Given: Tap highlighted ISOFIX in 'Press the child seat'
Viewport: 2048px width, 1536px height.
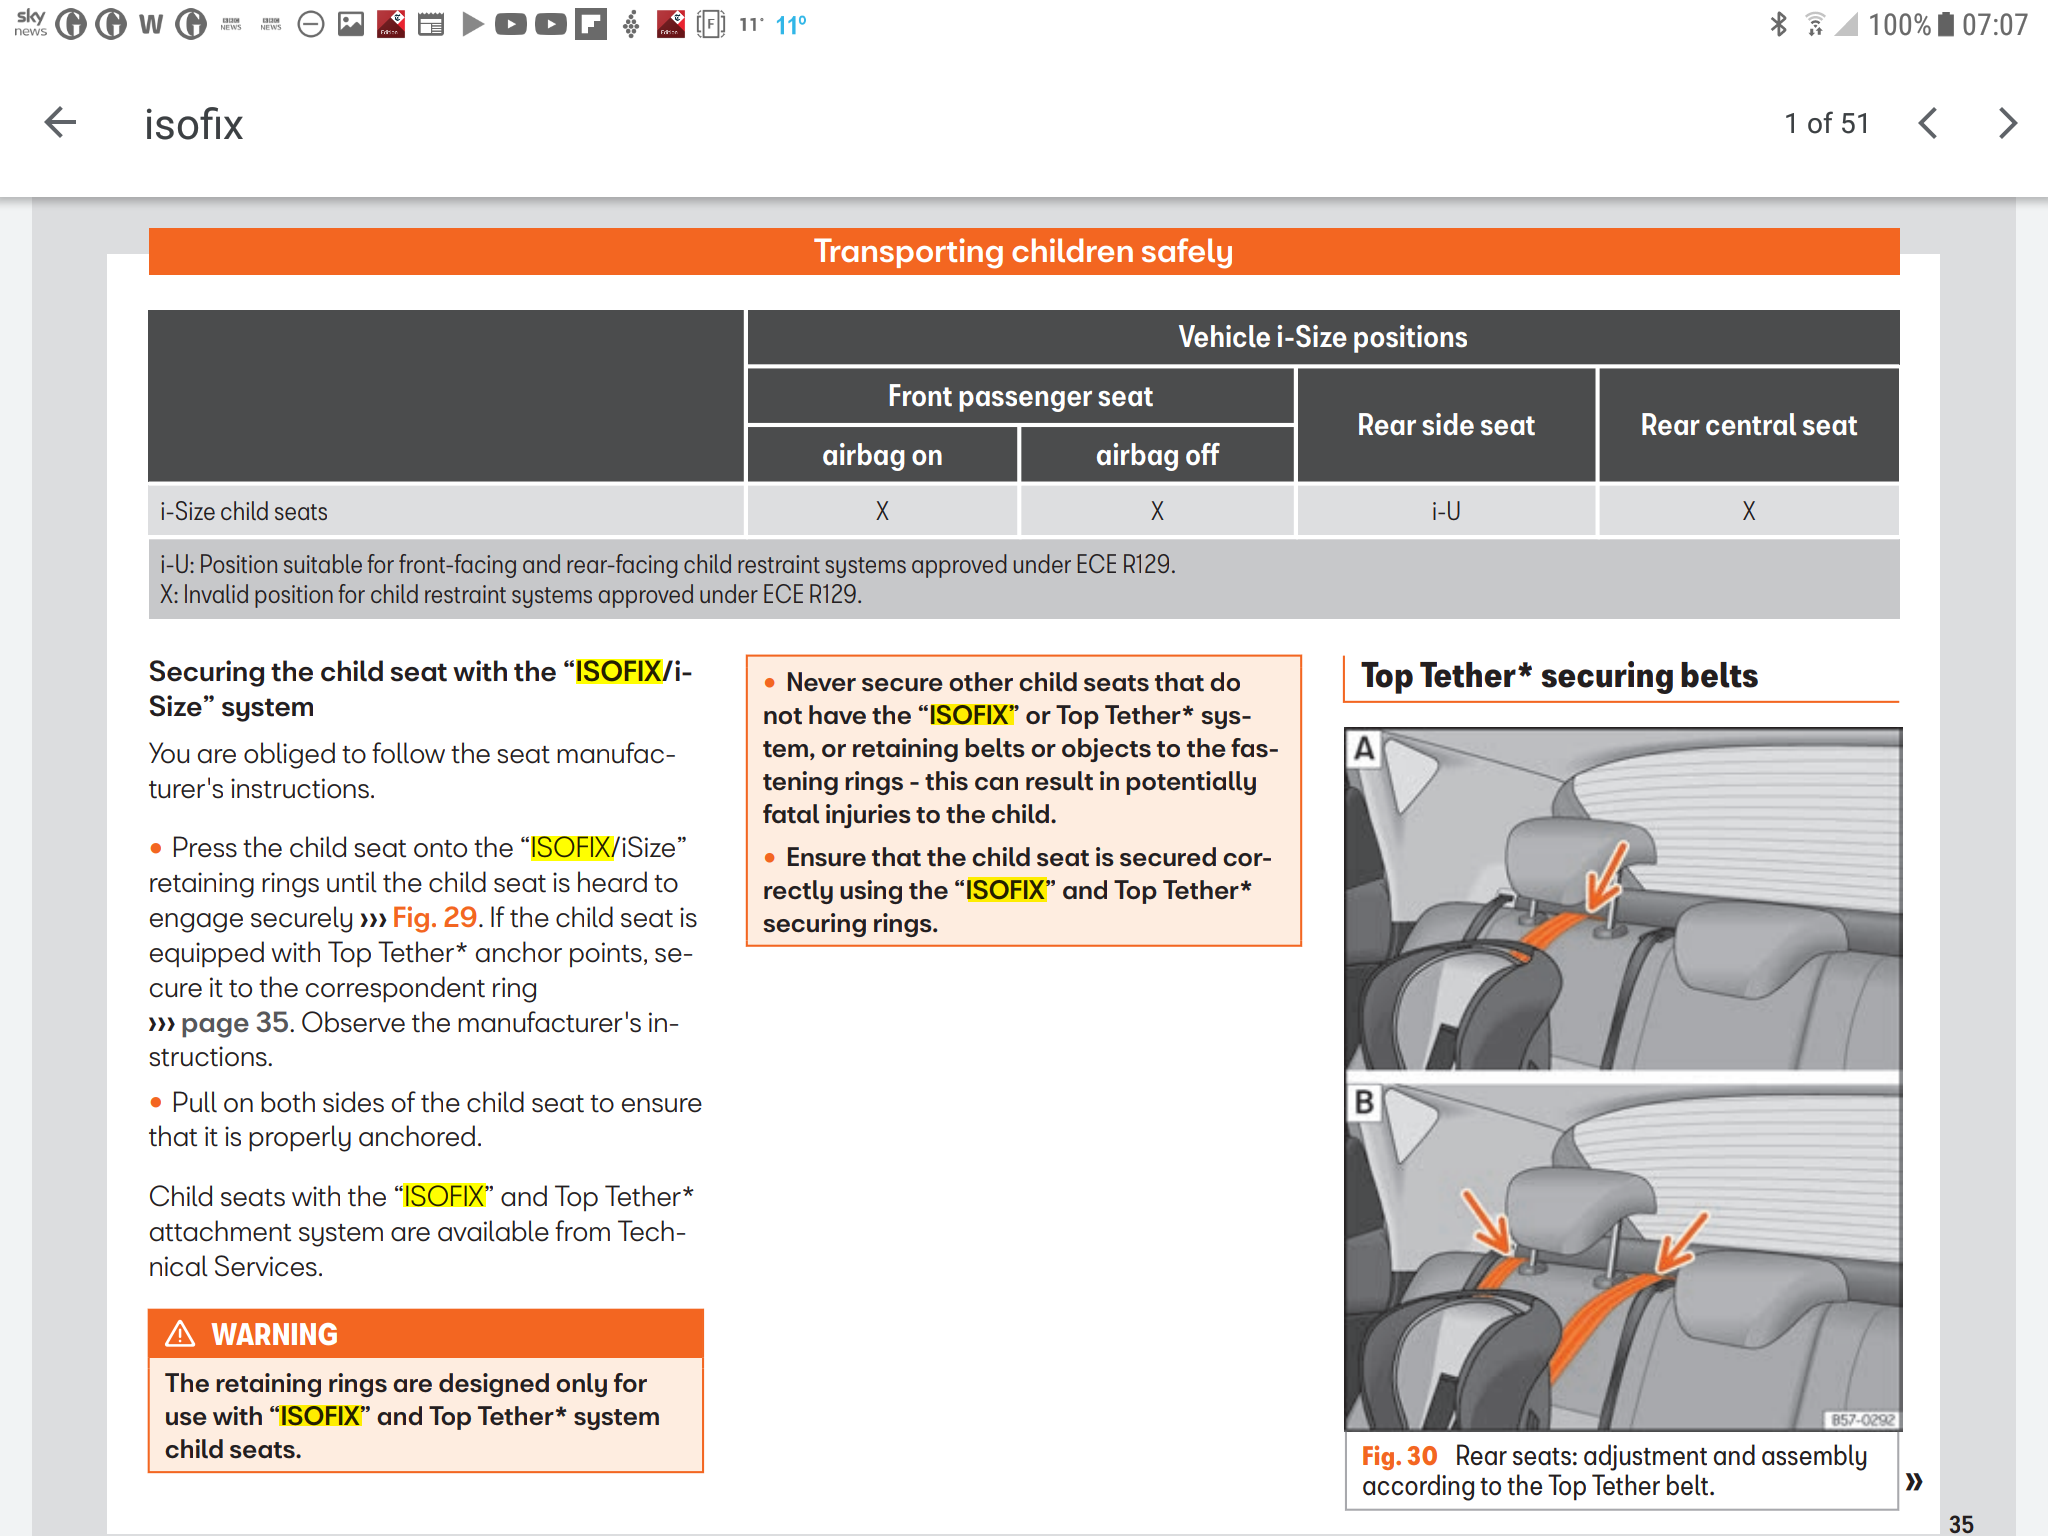Looking at the screenshot, I should [570, 847].
